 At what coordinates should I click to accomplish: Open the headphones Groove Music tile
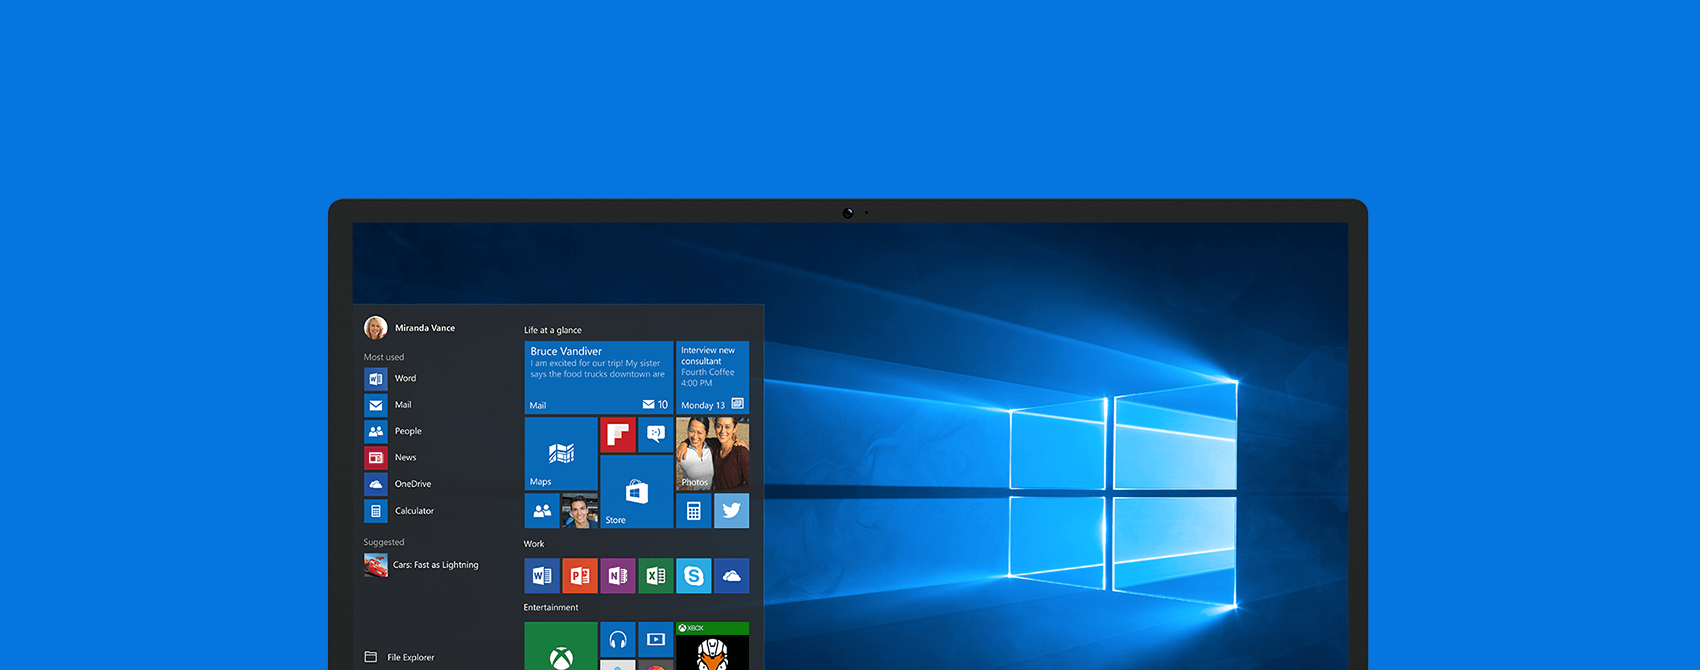click(x=618, y=640)
